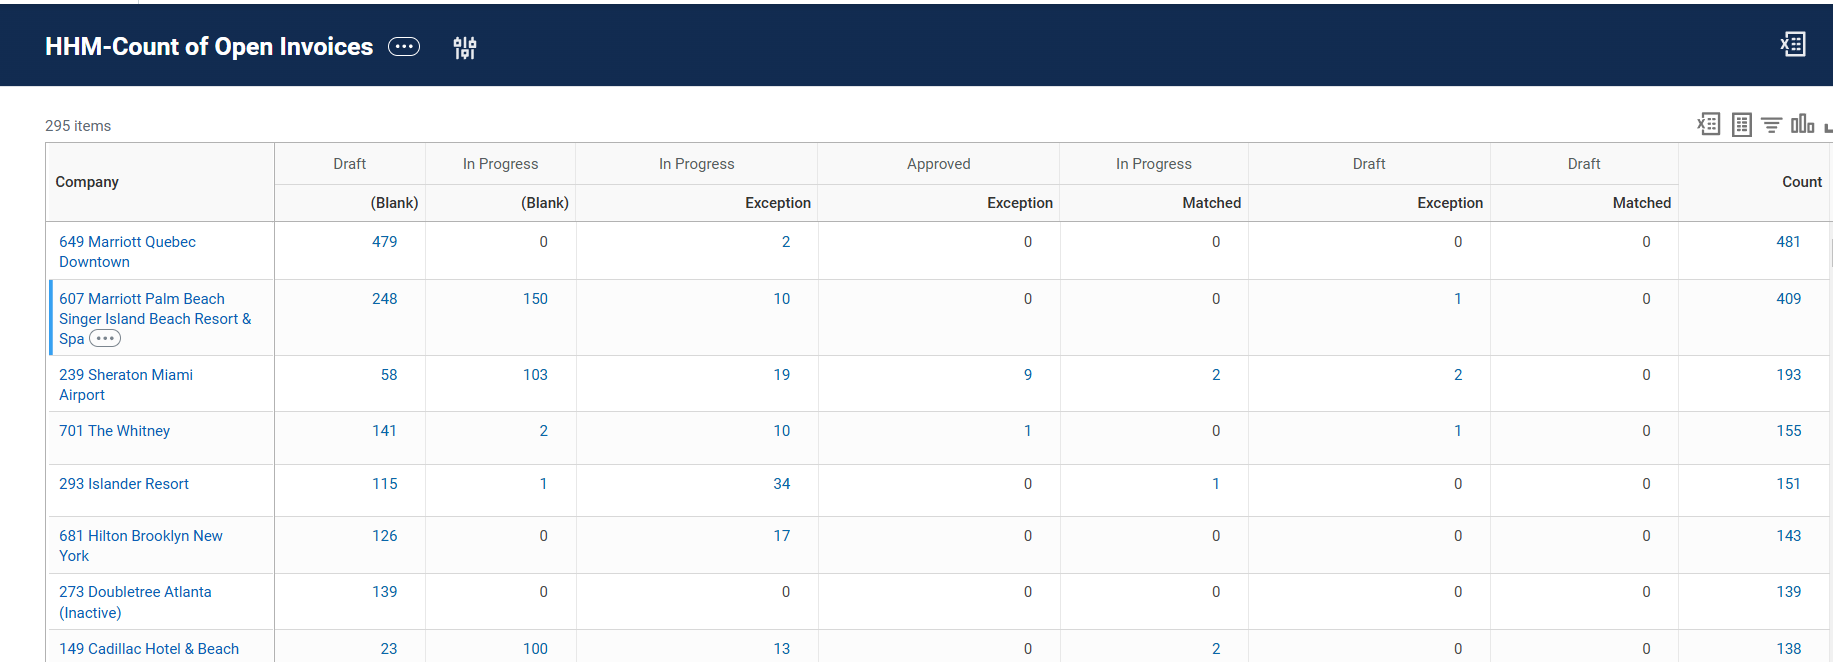This screenshot has width=1833, height=662.
Task: Open total count 151
Action: pyautogui.click(x=1789, y=484)
